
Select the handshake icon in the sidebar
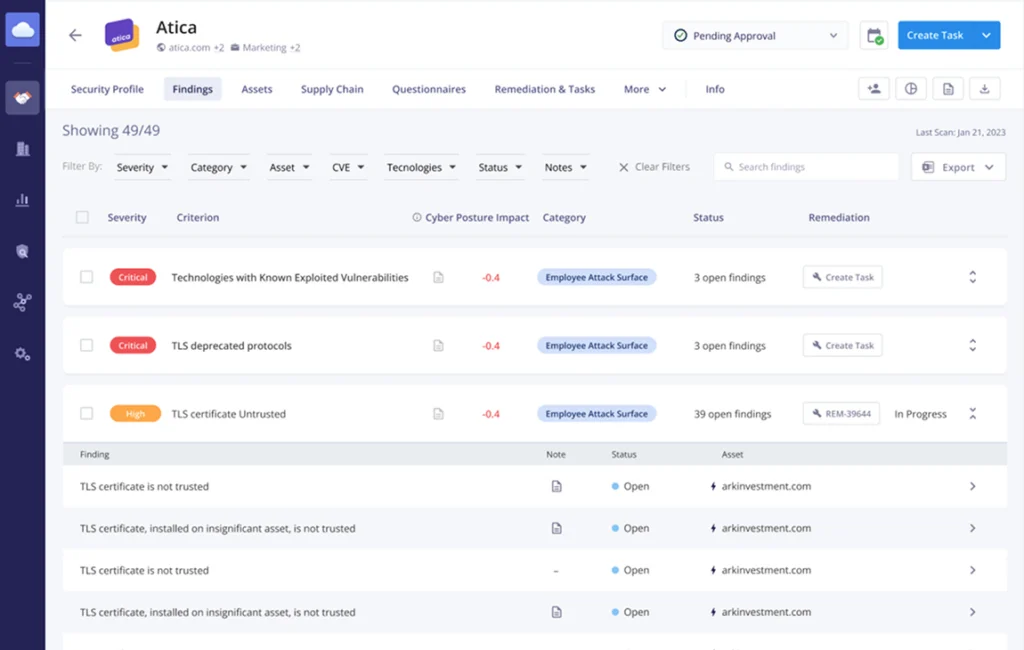pos(22,97)
